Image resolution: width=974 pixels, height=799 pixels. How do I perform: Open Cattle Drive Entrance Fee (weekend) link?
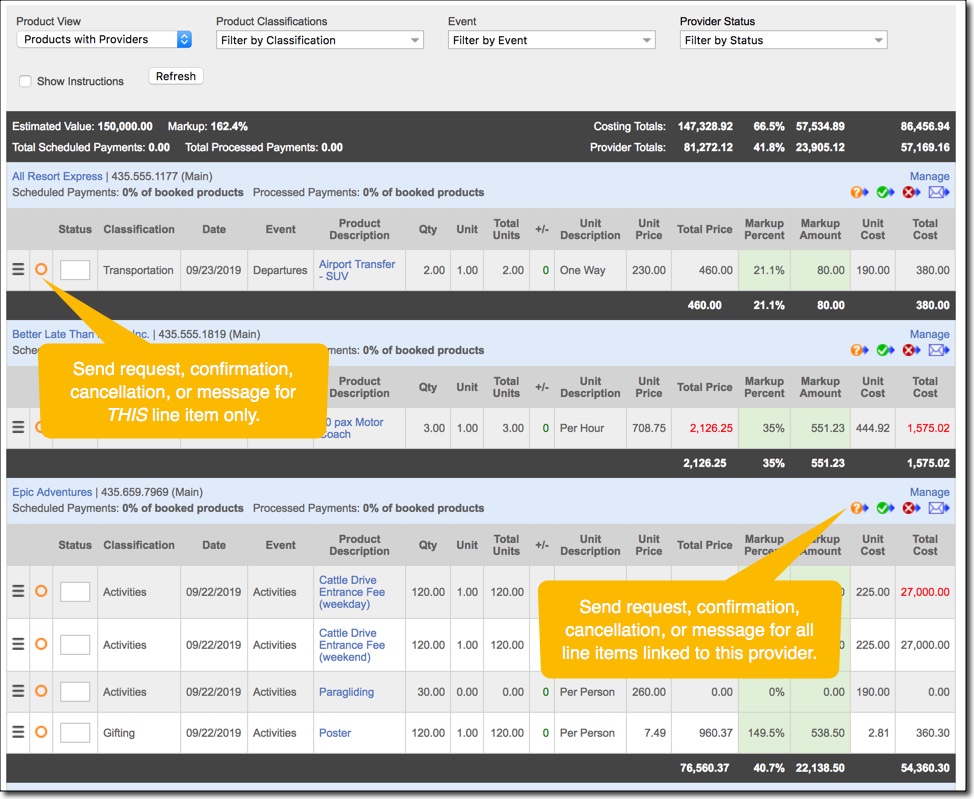tap(352, 645)
